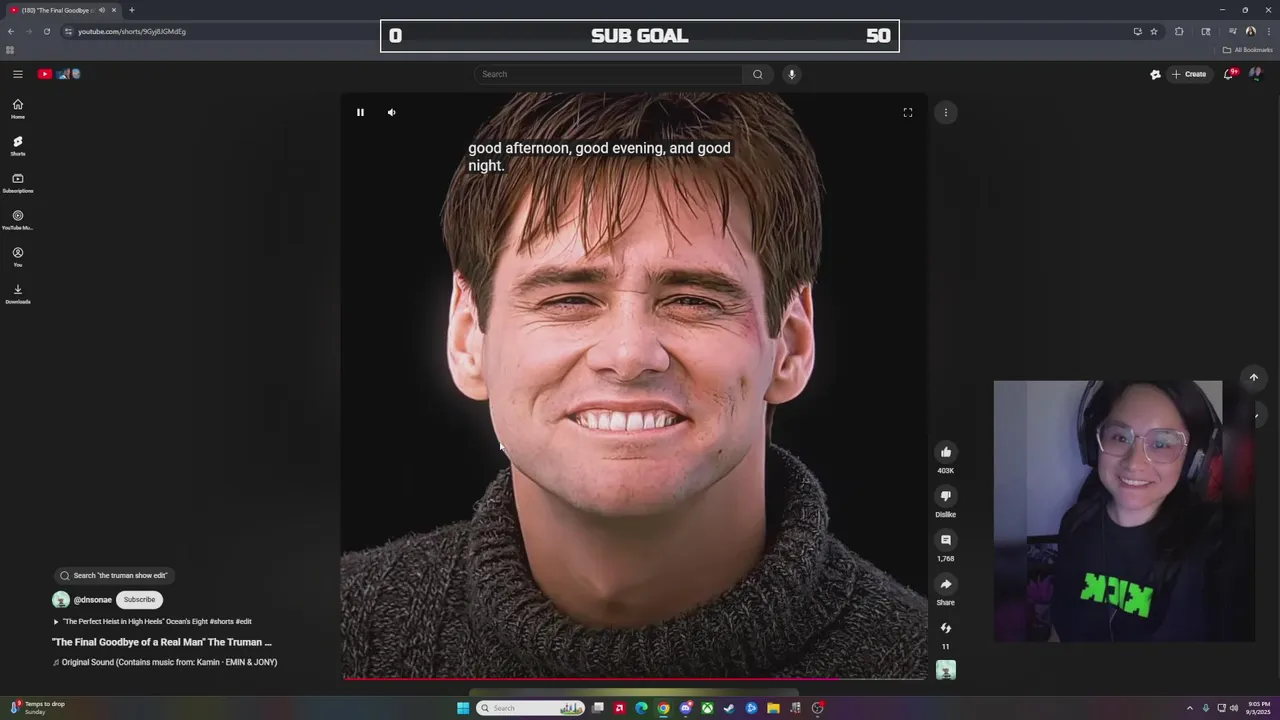Screen dimensions: 1280x720
Task: Open the Windows Start menu
Action: pyautogui.click(x=463, y=708)
